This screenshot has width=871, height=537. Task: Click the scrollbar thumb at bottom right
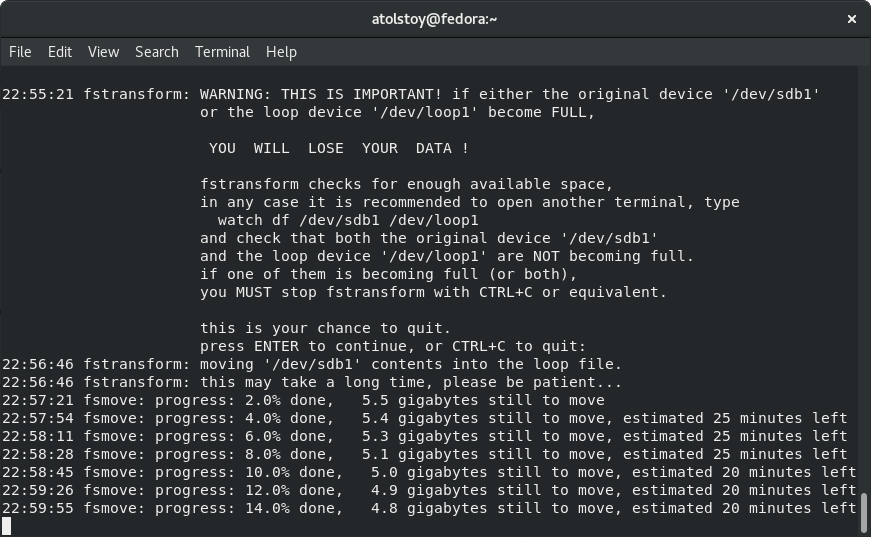[x=864, y=511]
